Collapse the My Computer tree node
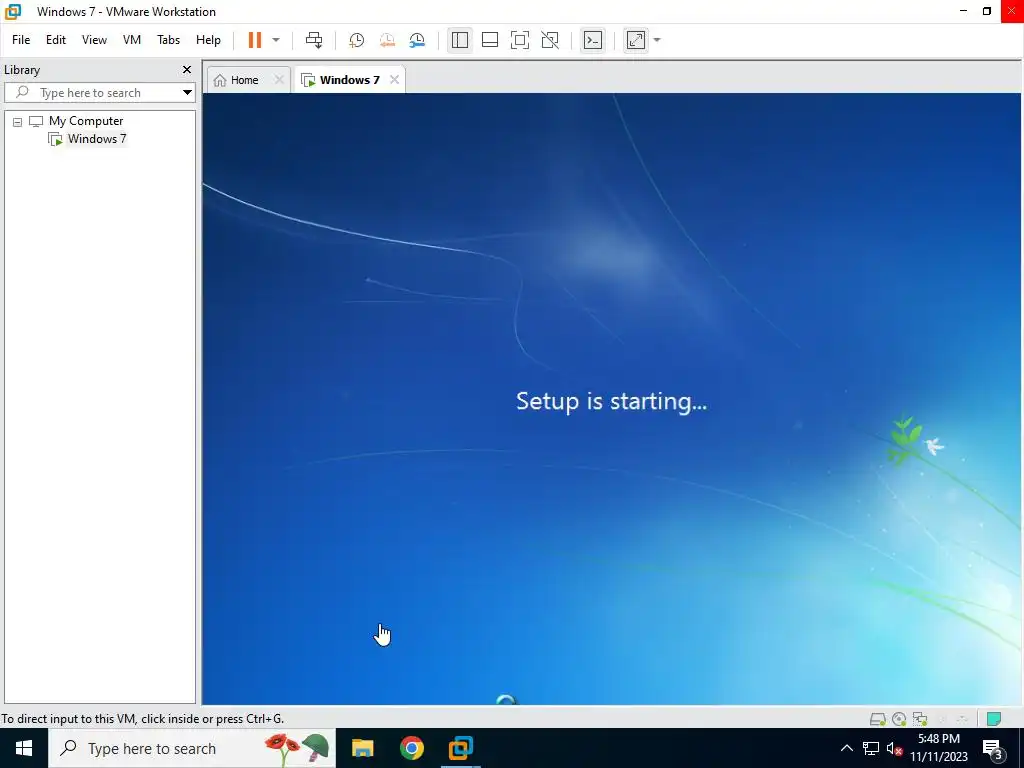1024x768 pixels. tap(18, 121)
